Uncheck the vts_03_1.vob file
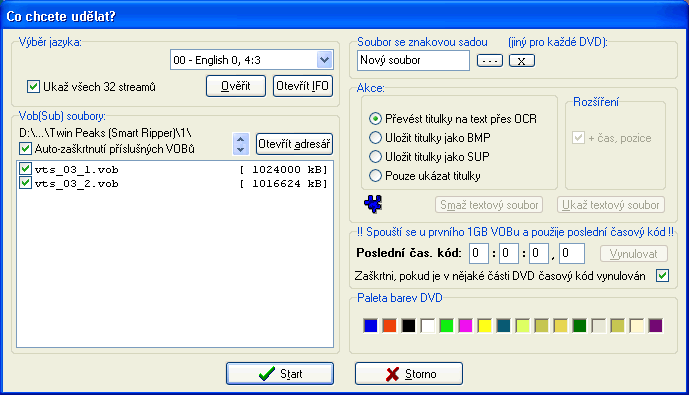 pos(25,169)
